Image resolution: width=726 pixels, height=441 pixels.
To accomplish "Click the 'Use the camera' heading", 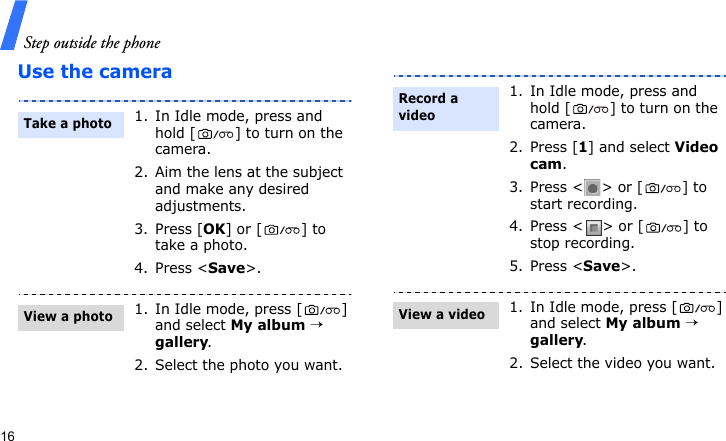I will pos(95,72).
